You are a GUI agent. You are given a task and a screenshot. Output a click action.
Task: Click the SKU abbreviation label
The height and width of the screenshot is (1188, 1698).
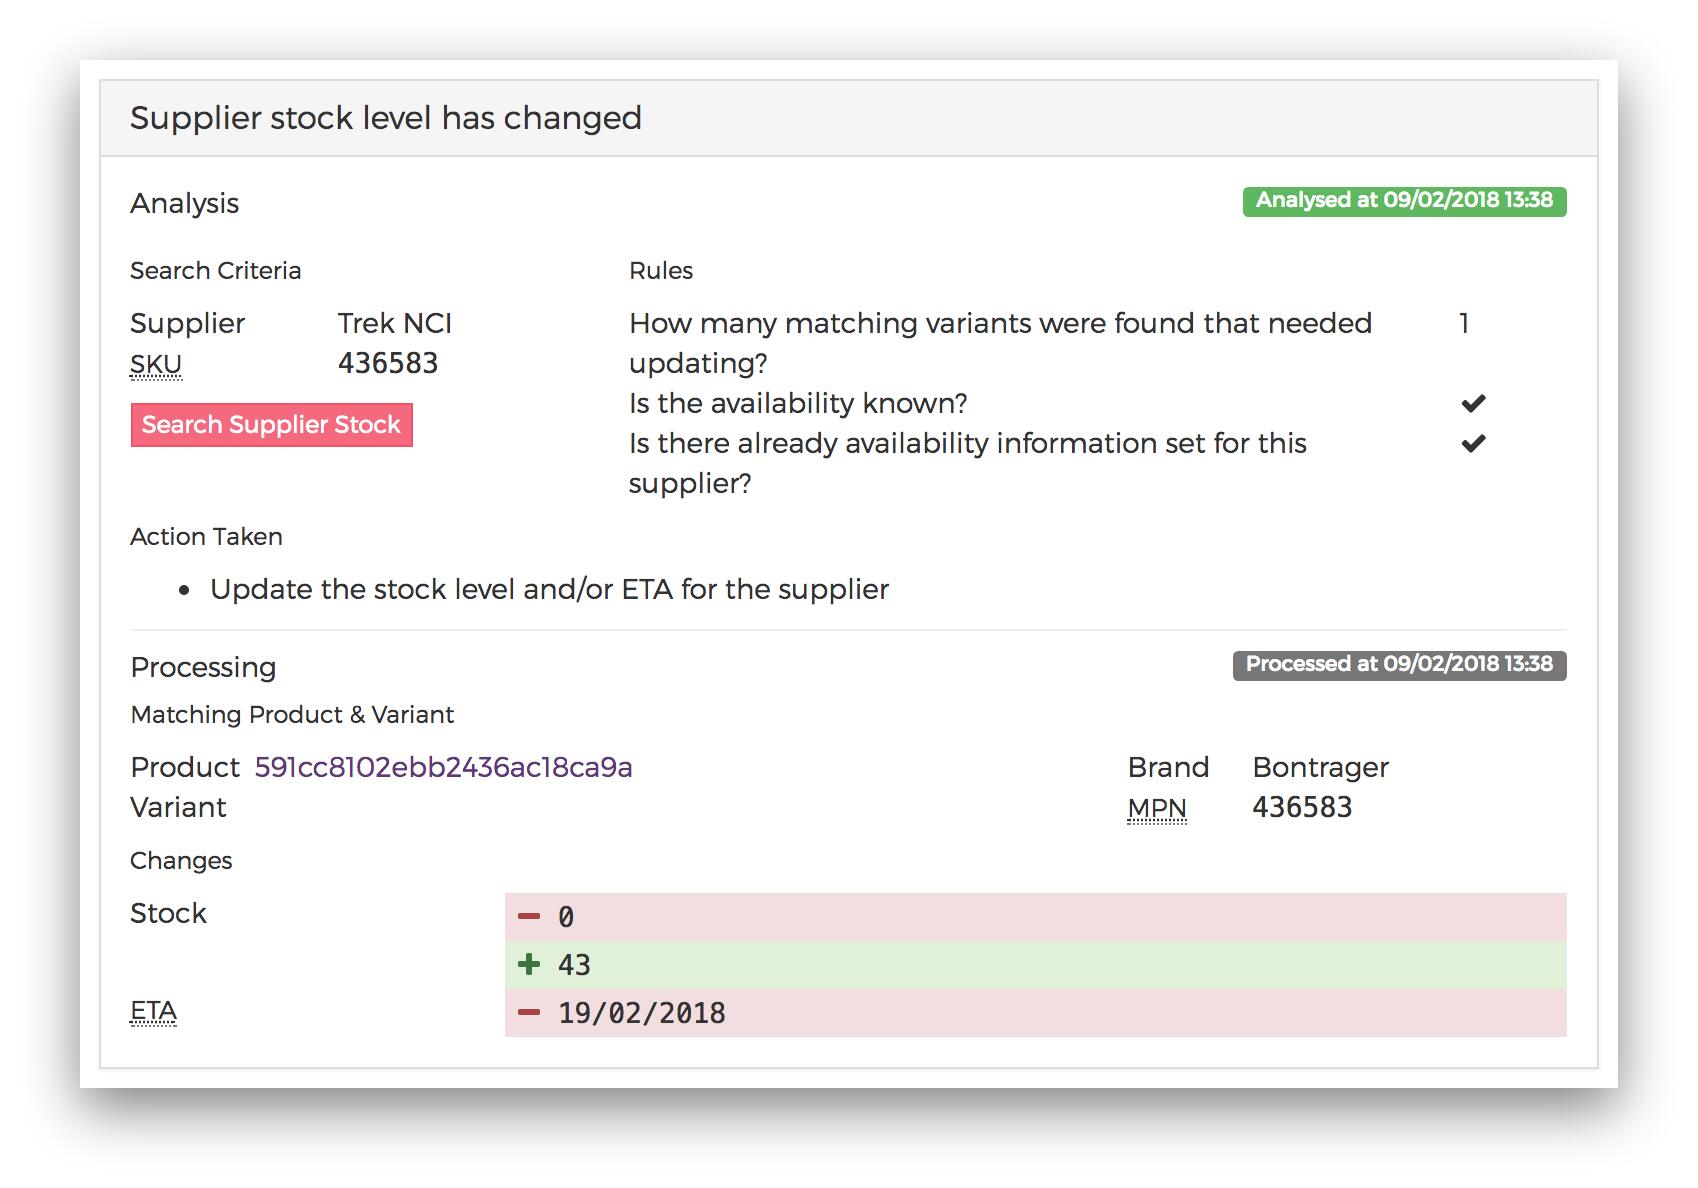click(x=156, y=364)
